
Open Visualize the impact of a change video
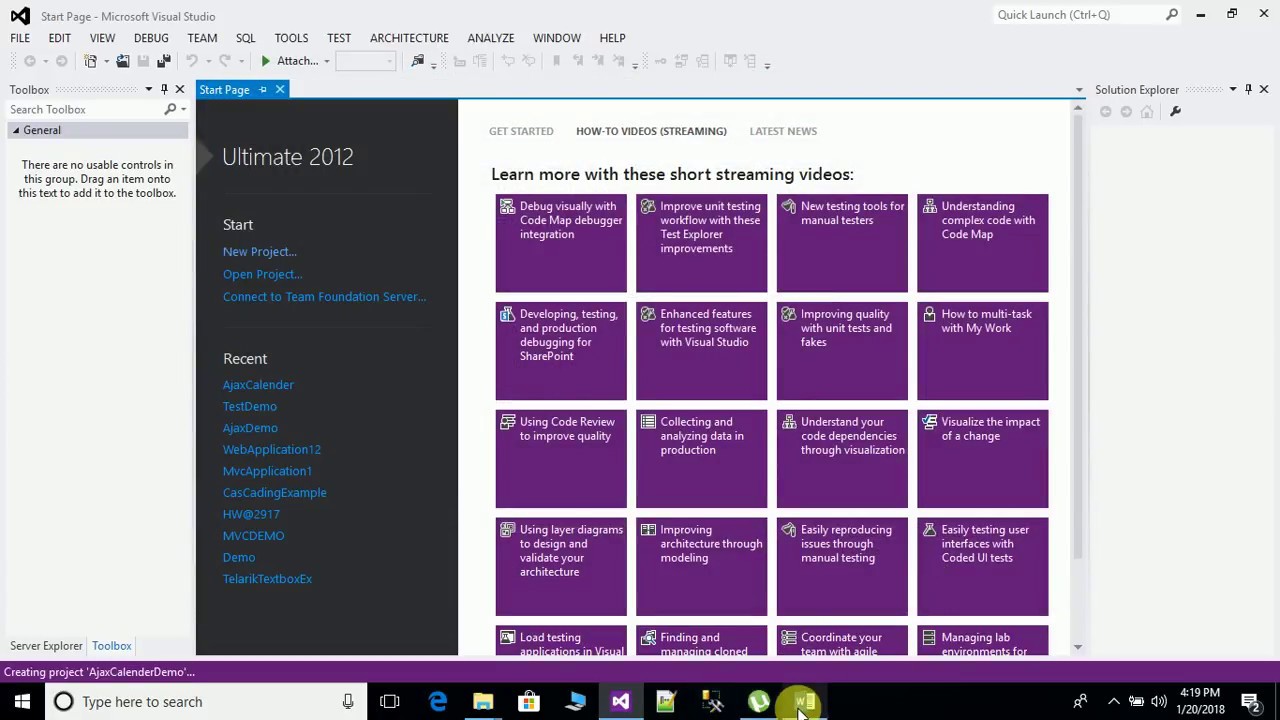coord(983,459)
